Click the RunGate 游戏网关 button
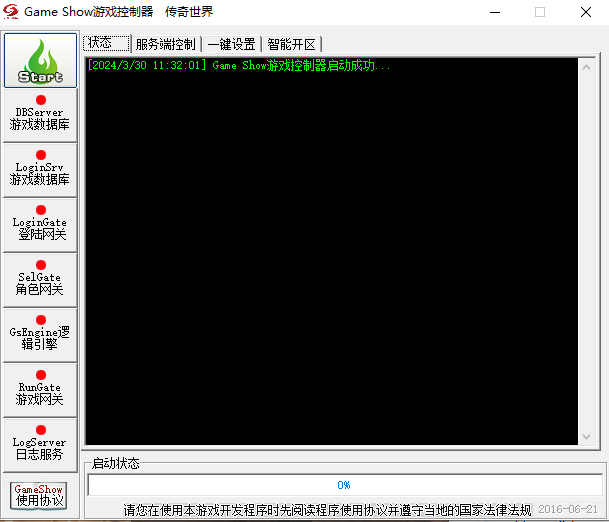 click(40, 390)
